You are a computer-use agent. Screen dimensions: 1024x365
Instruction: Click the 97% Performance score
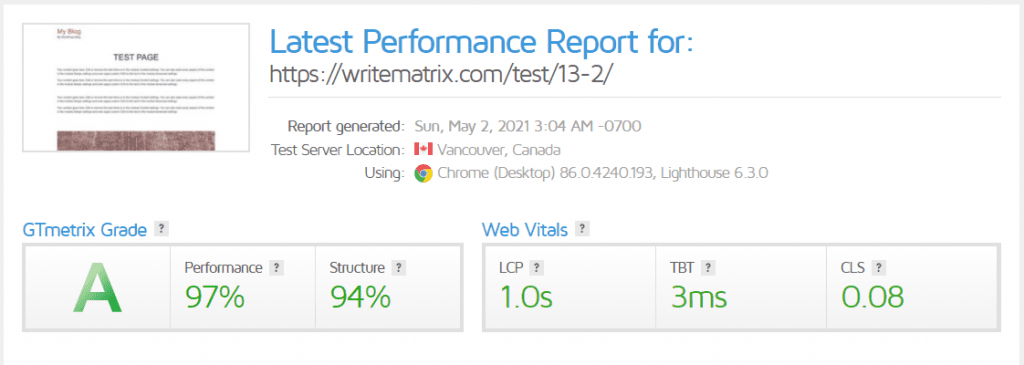click(x=215, y=296)
